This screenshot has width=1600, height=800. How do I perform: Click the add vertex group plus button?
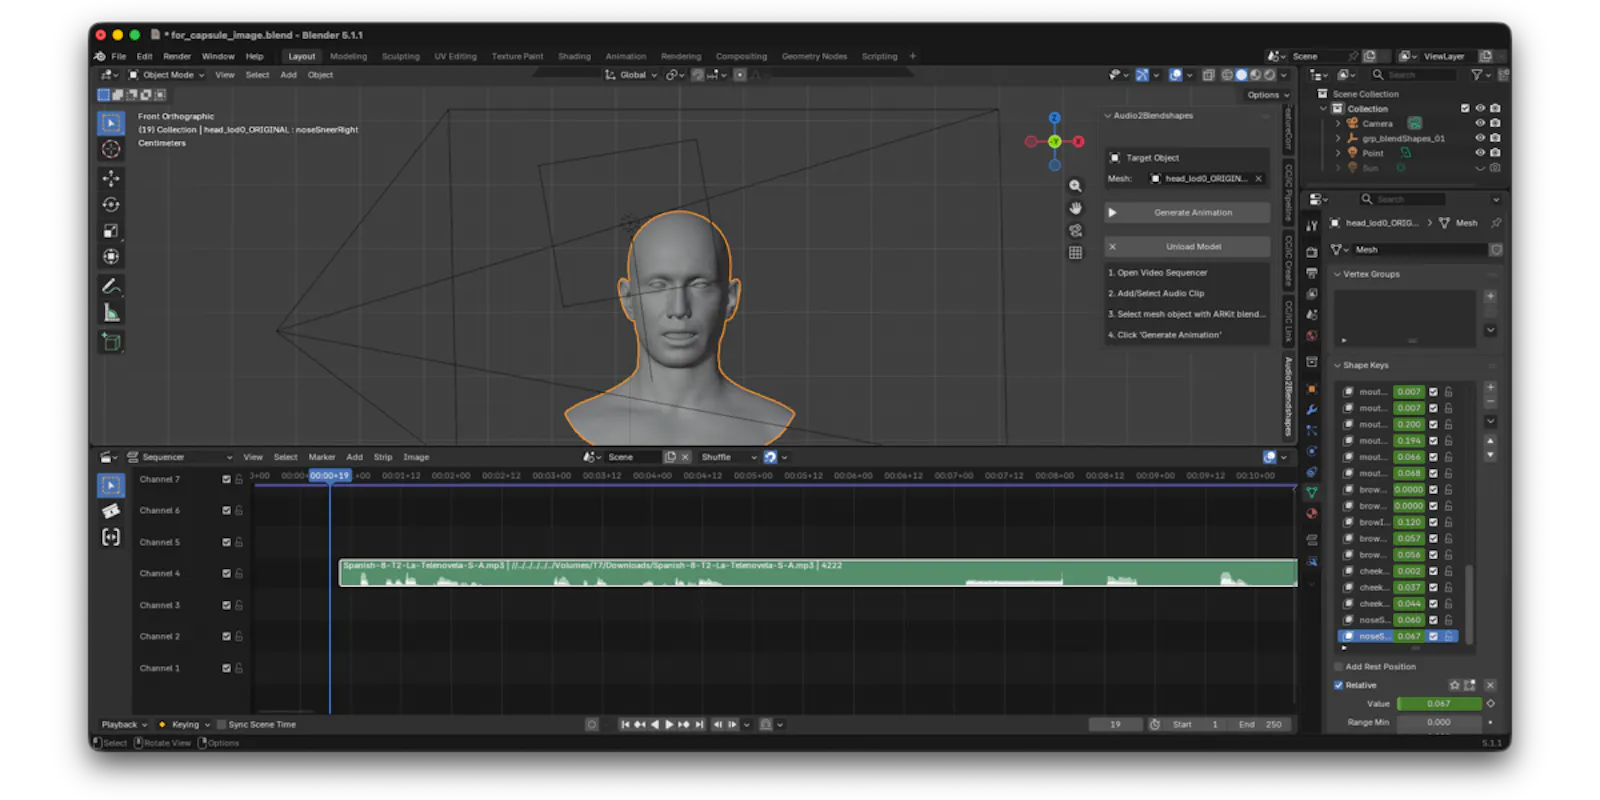pyautogui.click(x=1490, y=296)
